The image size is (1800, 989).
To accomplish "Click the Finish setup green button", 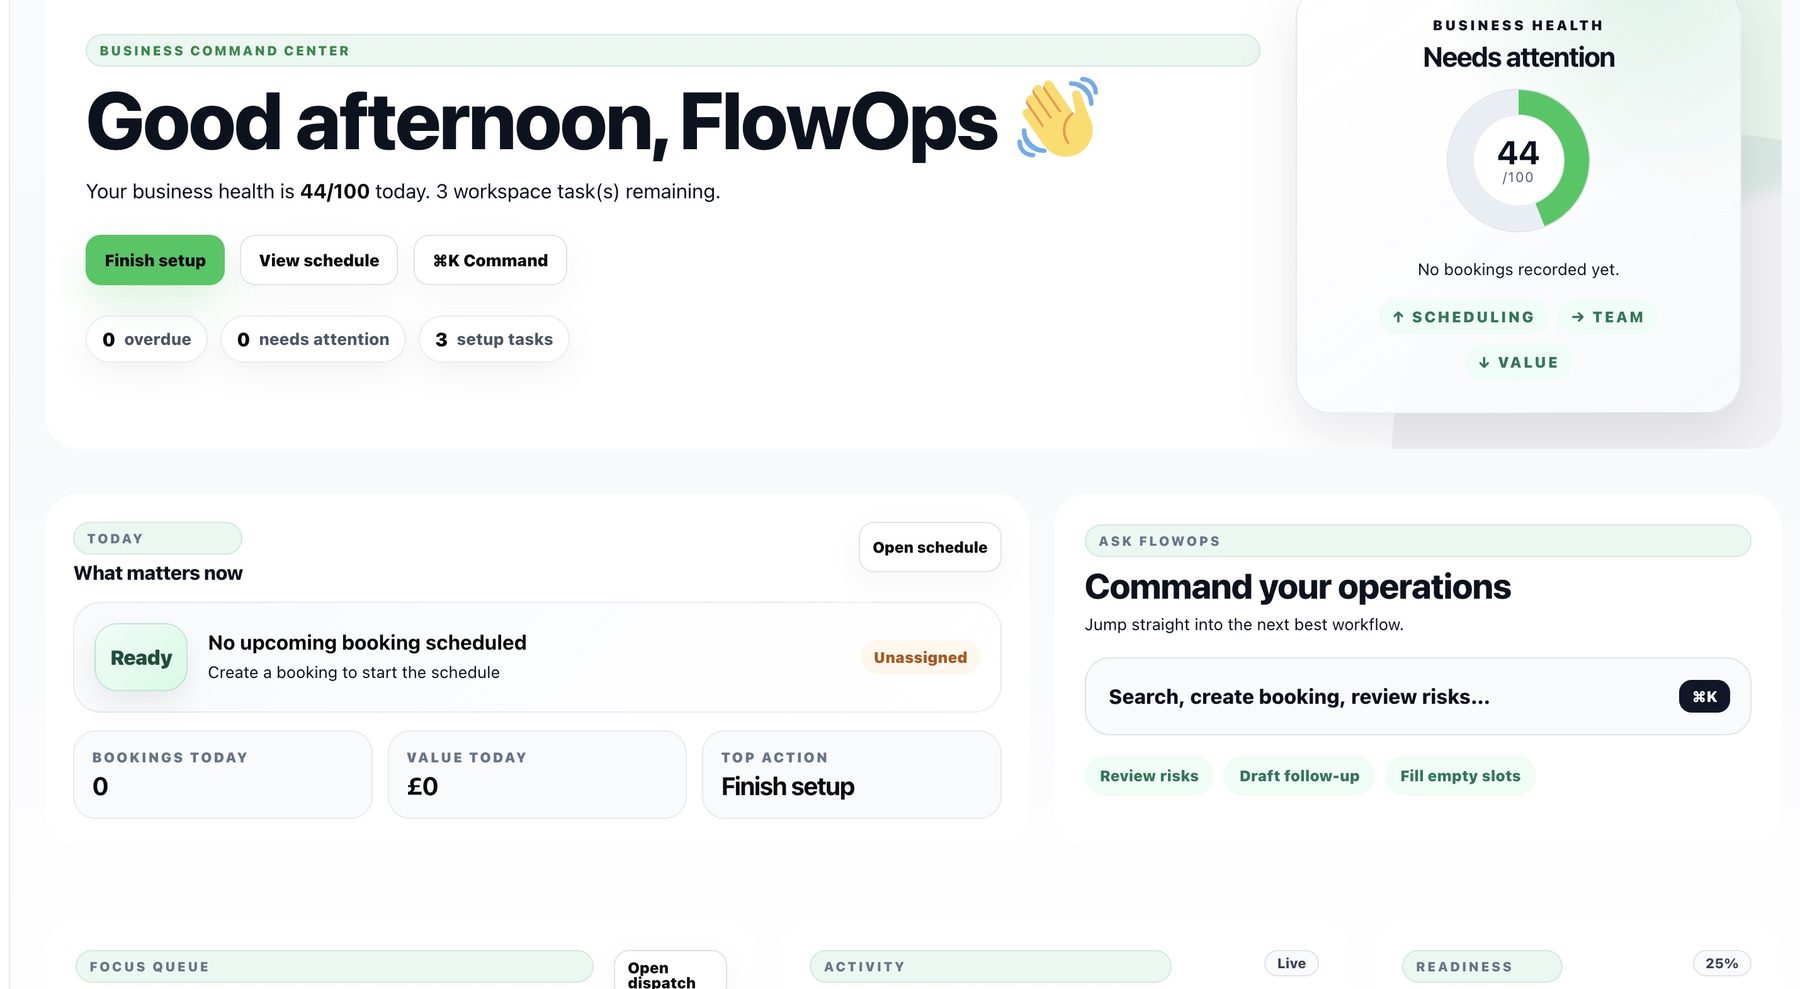I will coord(155,260).
